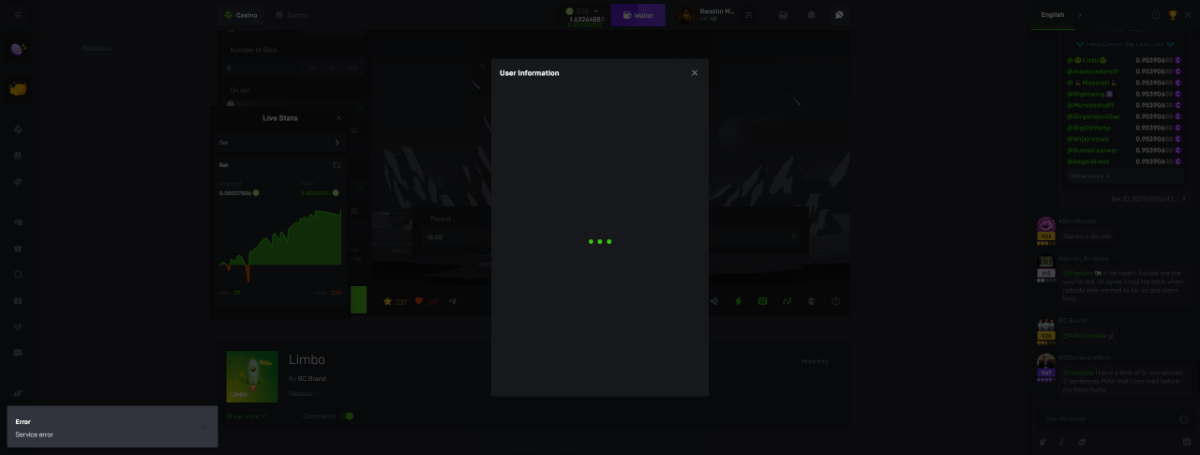Switch to the Sports tab
The width and height of the screenshot is (1200, 455).
[291, 15]
